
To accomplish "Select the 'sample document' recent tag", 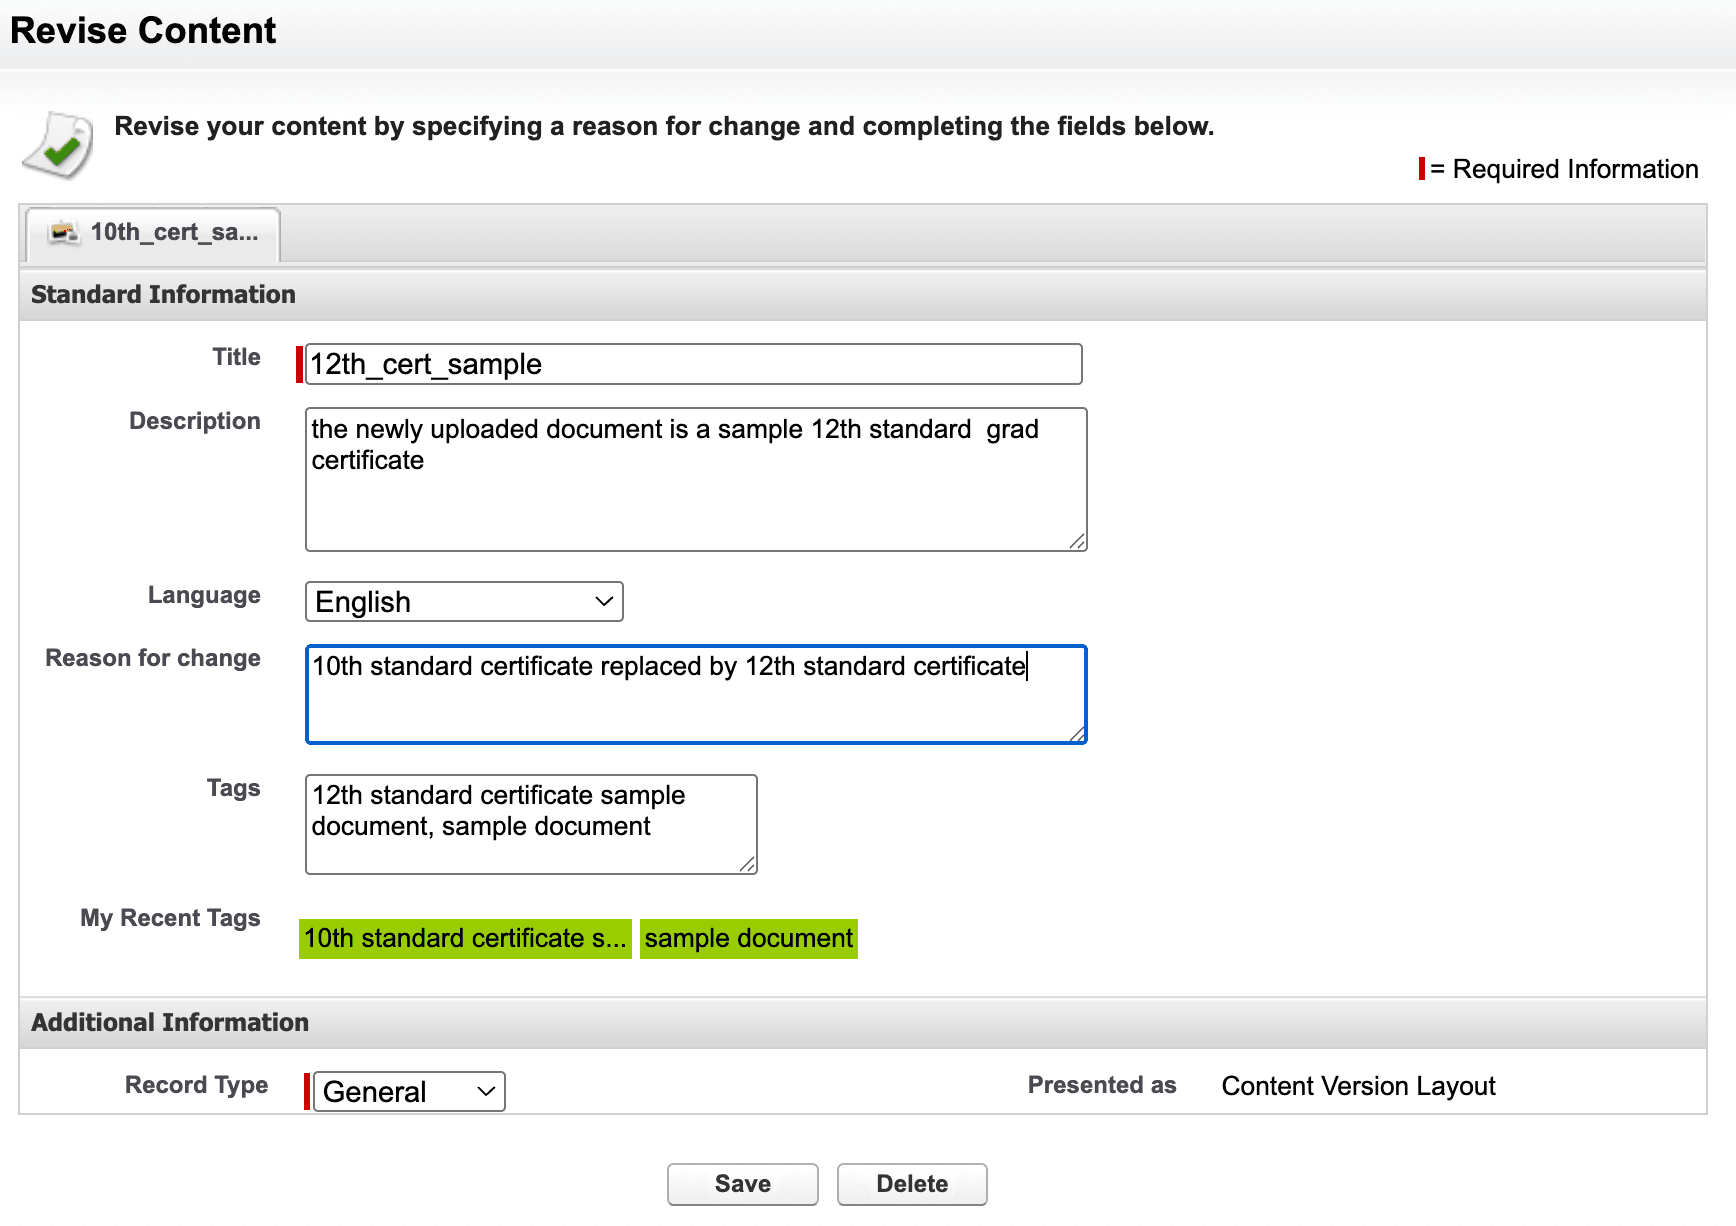I will click(747, 938).
